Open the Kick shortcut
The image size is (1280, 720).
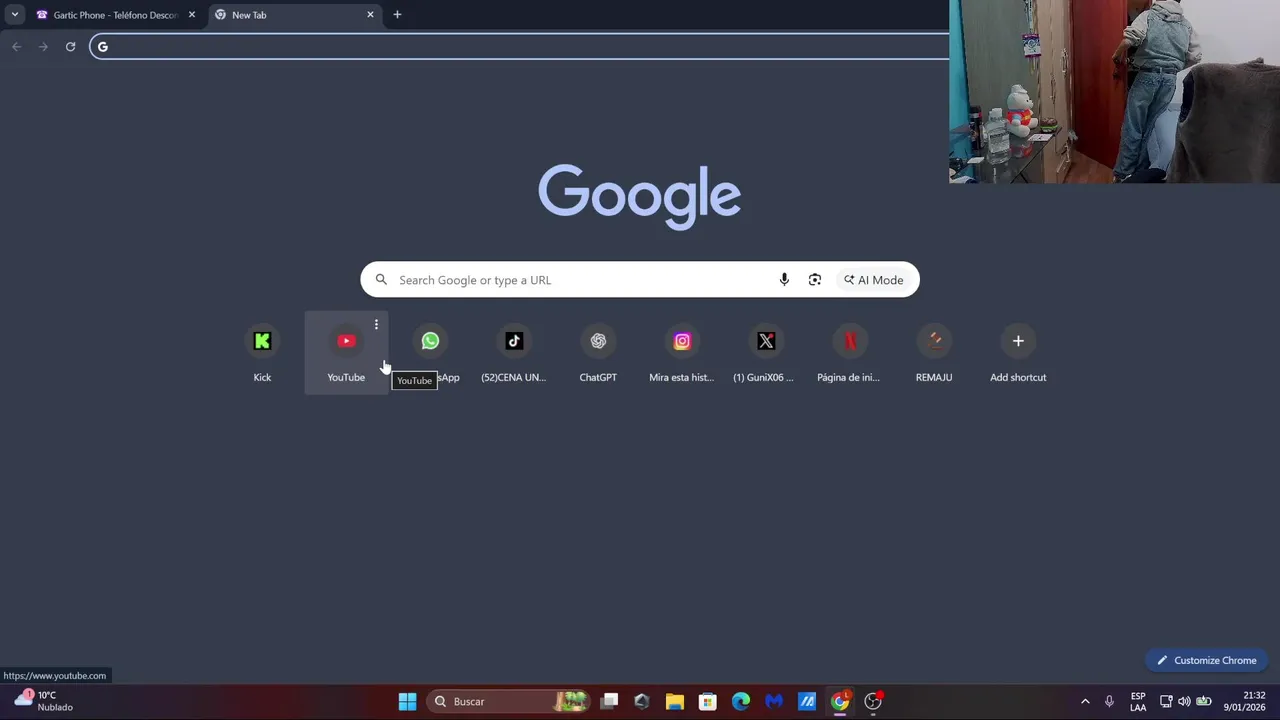(262, 353)
